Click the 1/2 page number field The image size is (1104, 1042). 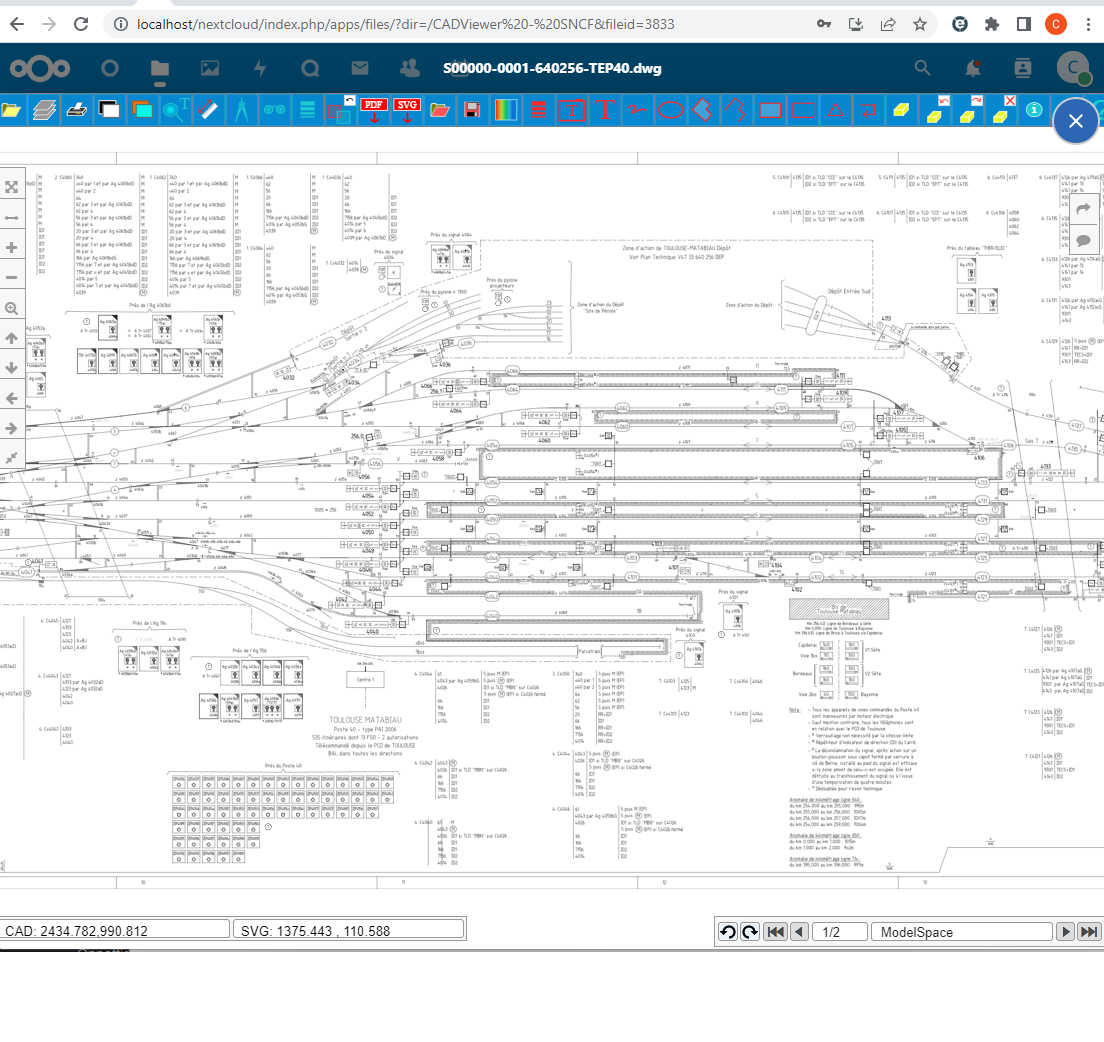(x=839, y=931)
